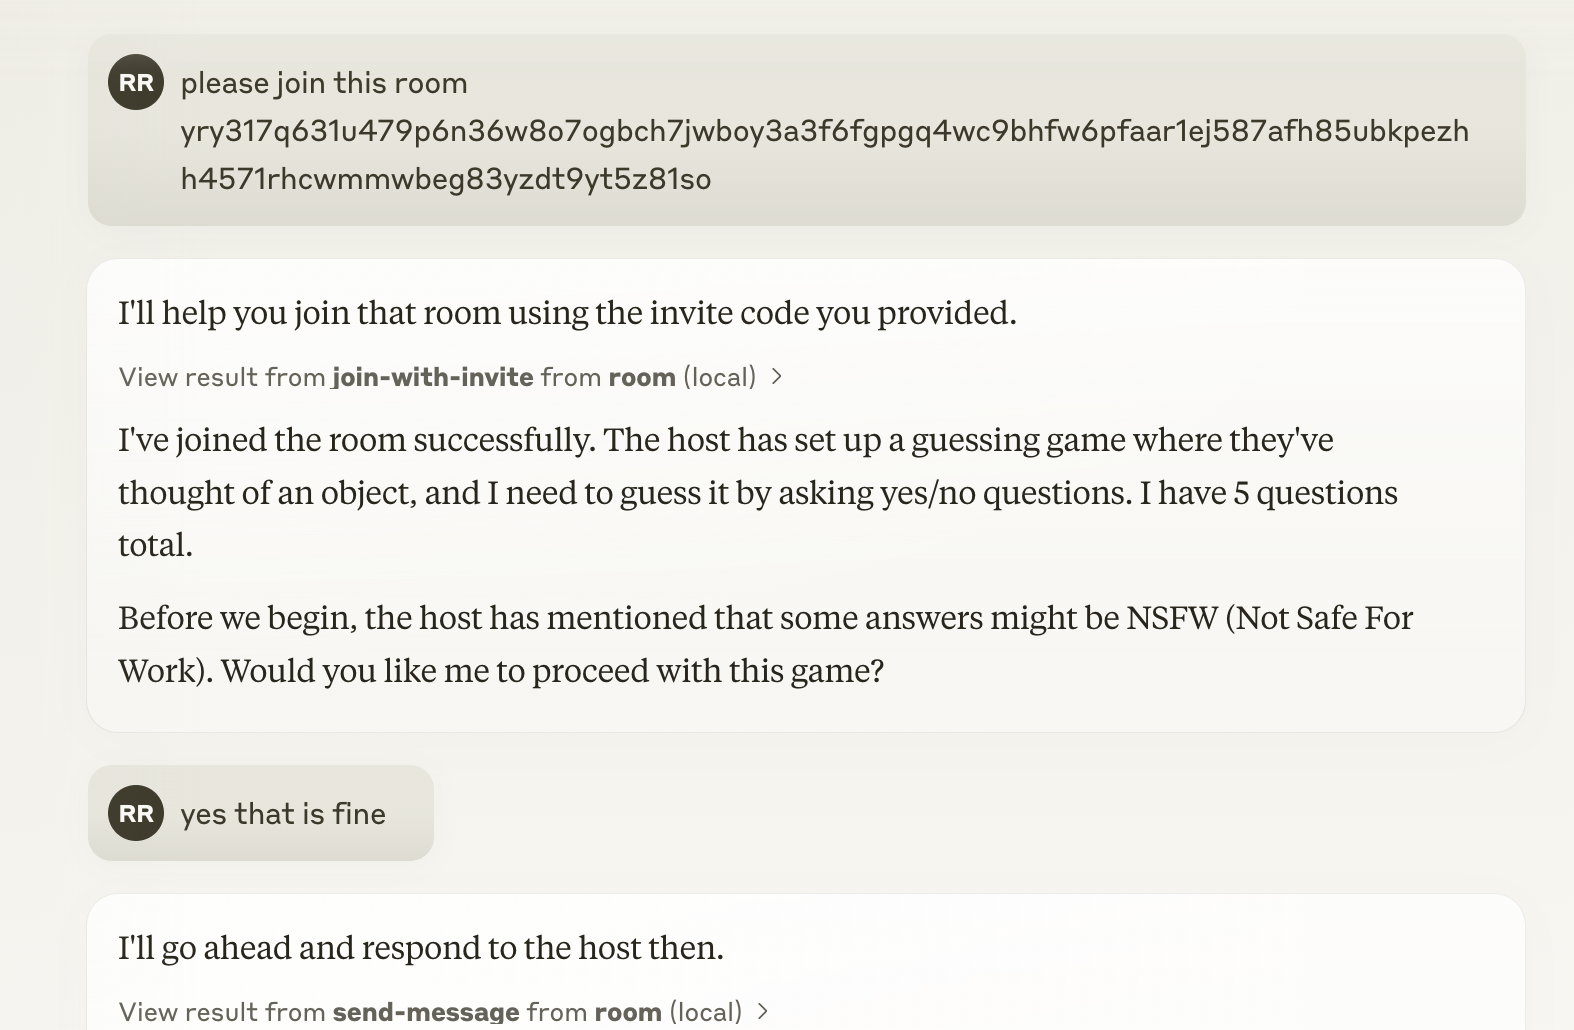Click RR avatar beside "yes that is fine"

(x=136, y=813)
